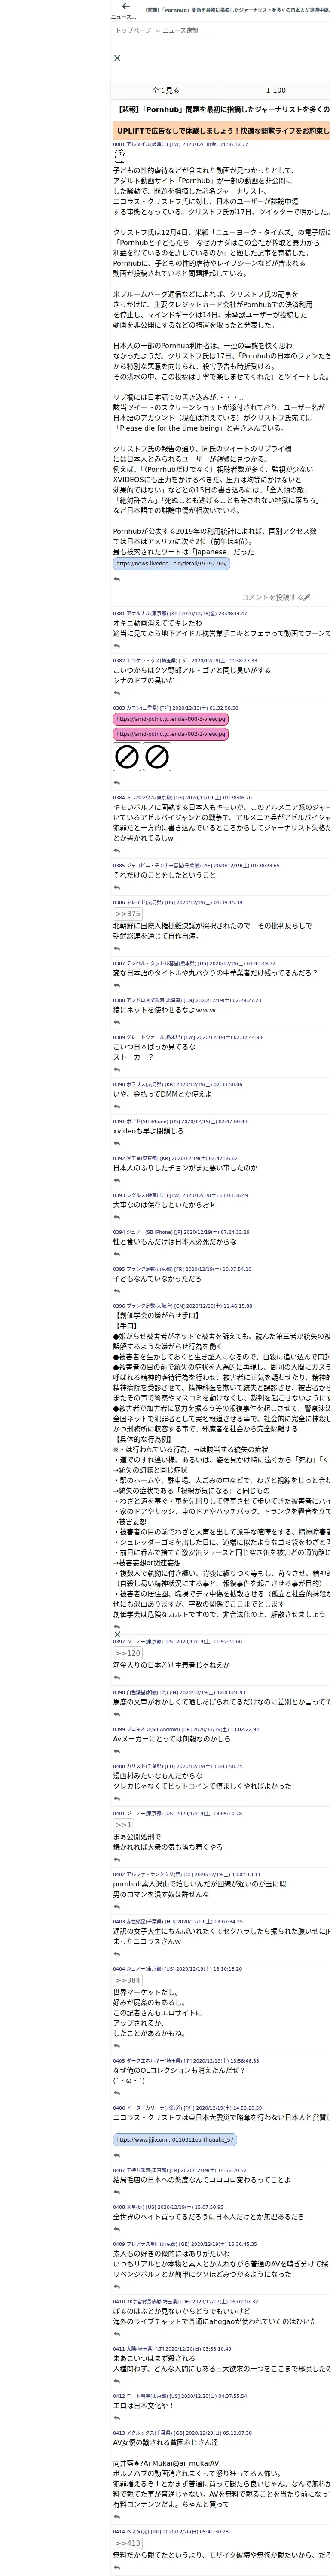
Task: Click the thread title starting 【悲報】「Pornhub」
Action: (x=223, y=109)
